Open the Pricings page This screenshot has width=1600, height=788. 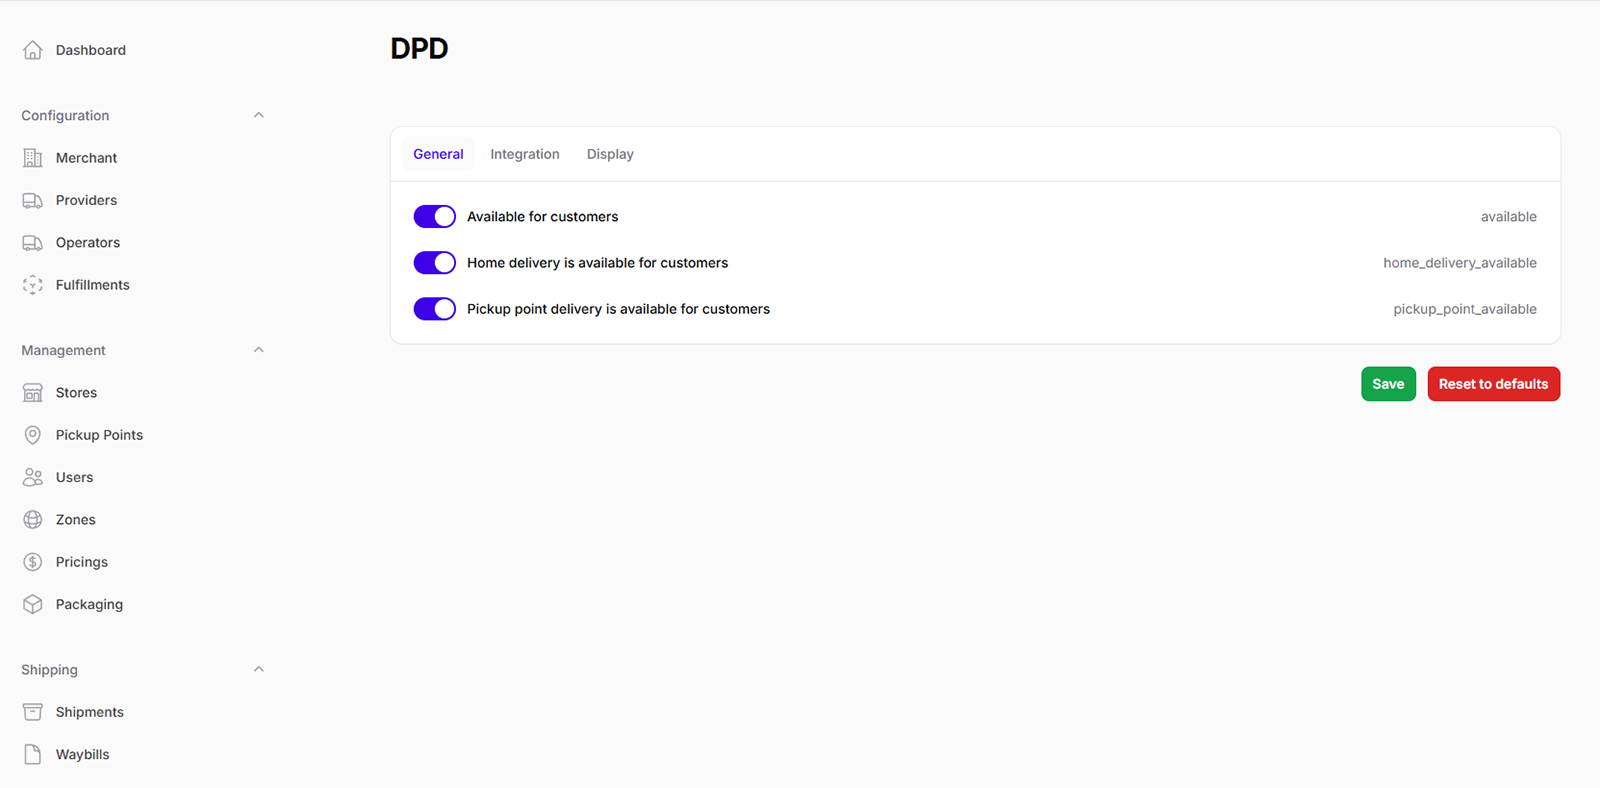(x=82, y=562)
